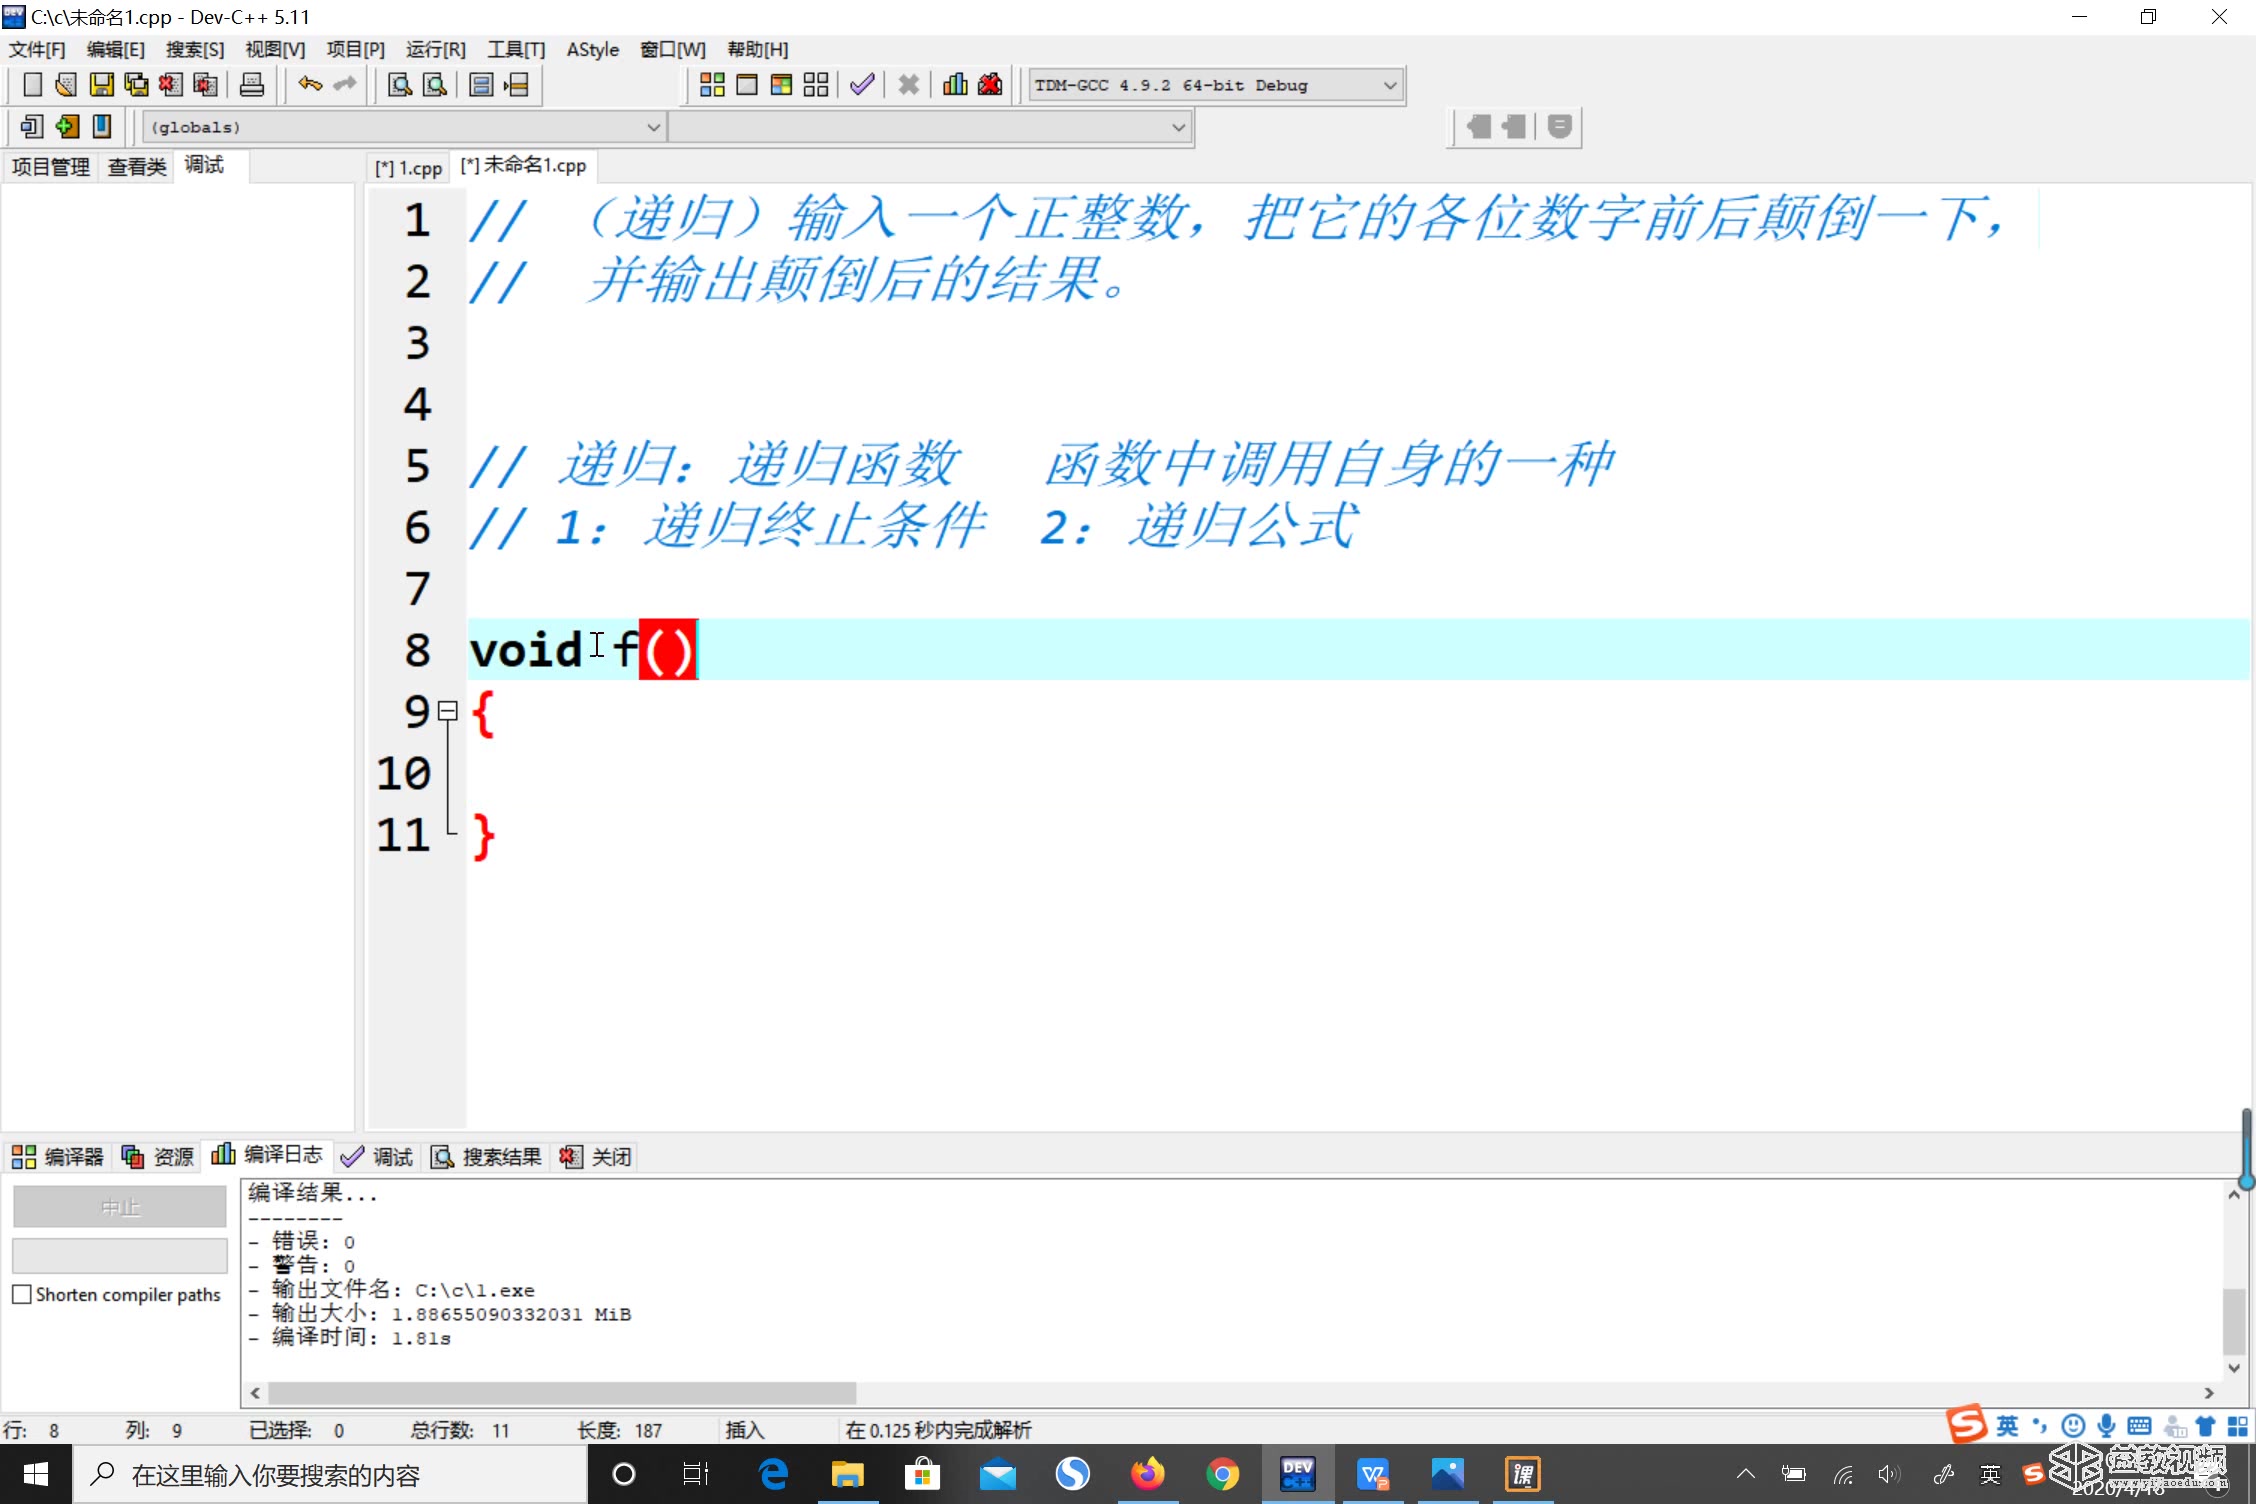Open the TDM-GCC compiler selection dropdown
The height and width of the screenshot is (1504, 2256).
(x=1389, y=86)
